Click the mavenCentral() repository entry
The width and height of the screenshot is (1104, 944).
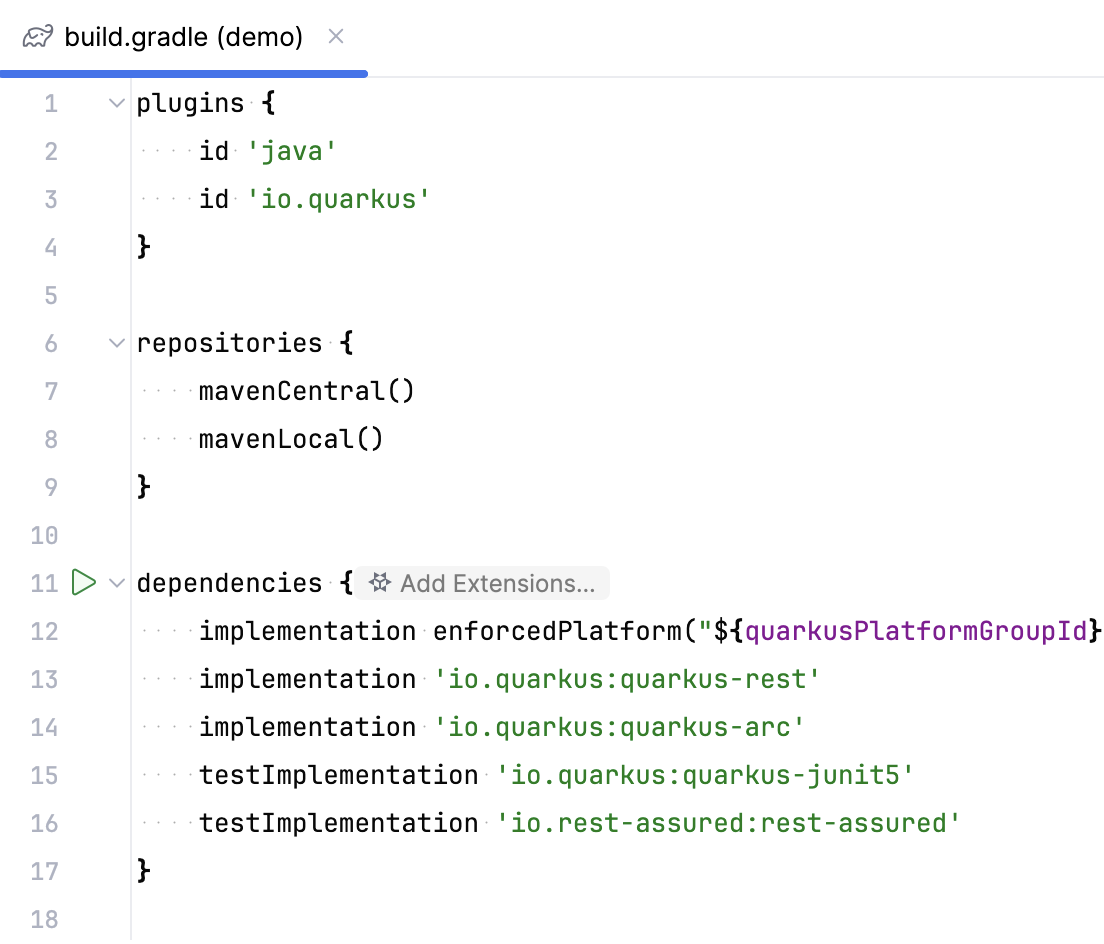coord(307,390)
